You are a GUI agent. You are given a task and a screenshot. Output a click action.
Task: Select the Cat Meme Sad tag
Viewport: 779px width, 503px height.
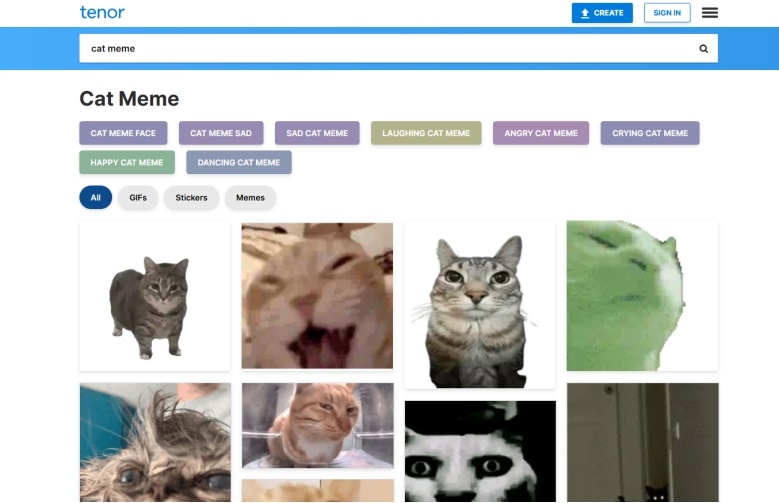point(221,133)
